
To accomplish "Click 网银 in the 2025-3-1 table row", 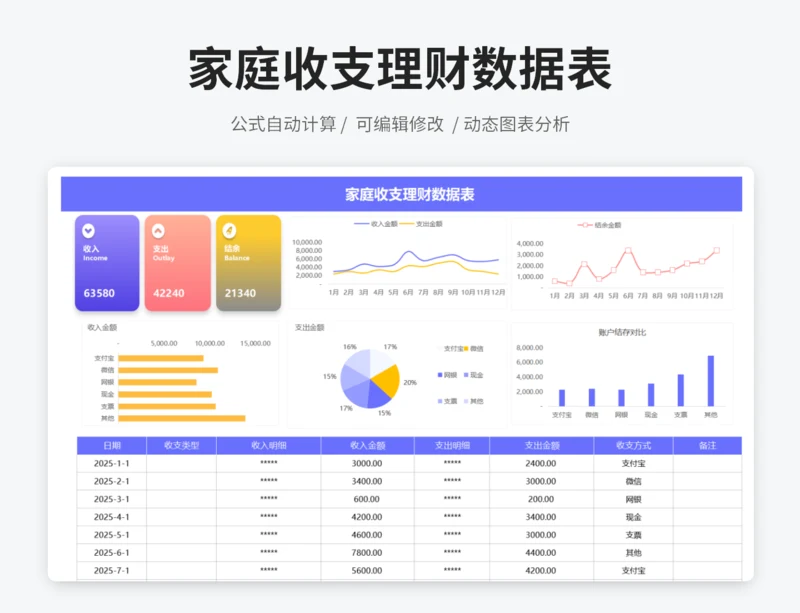I will point(633,499).
